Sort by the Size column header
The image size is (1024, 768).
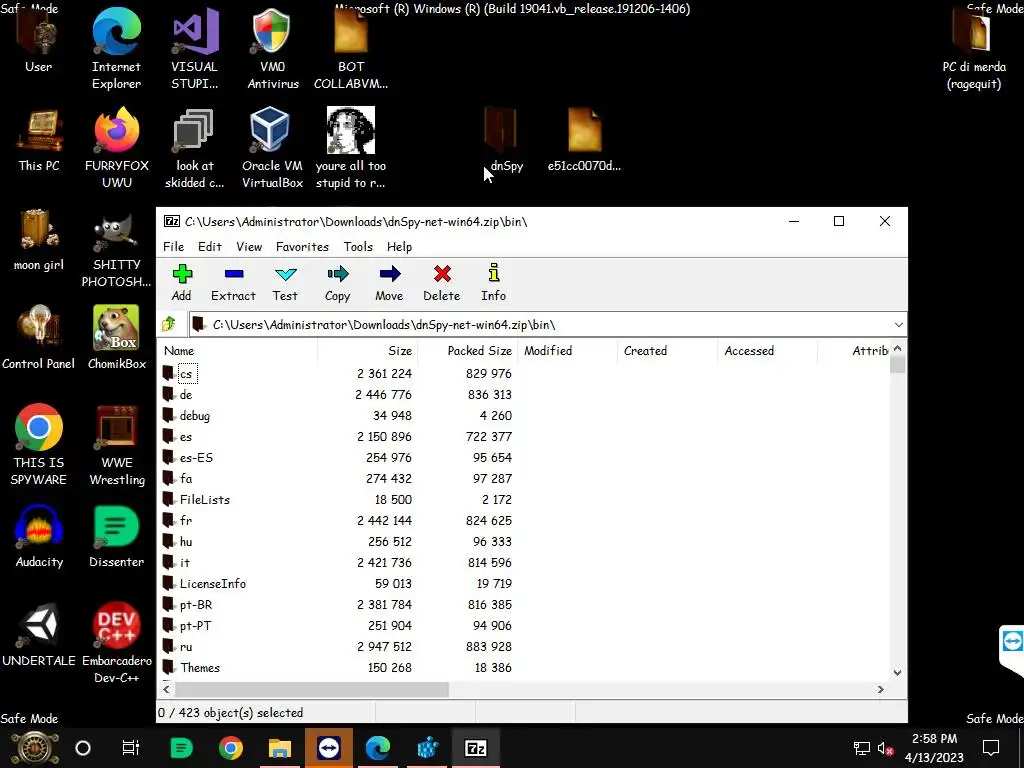click(368, 351)
